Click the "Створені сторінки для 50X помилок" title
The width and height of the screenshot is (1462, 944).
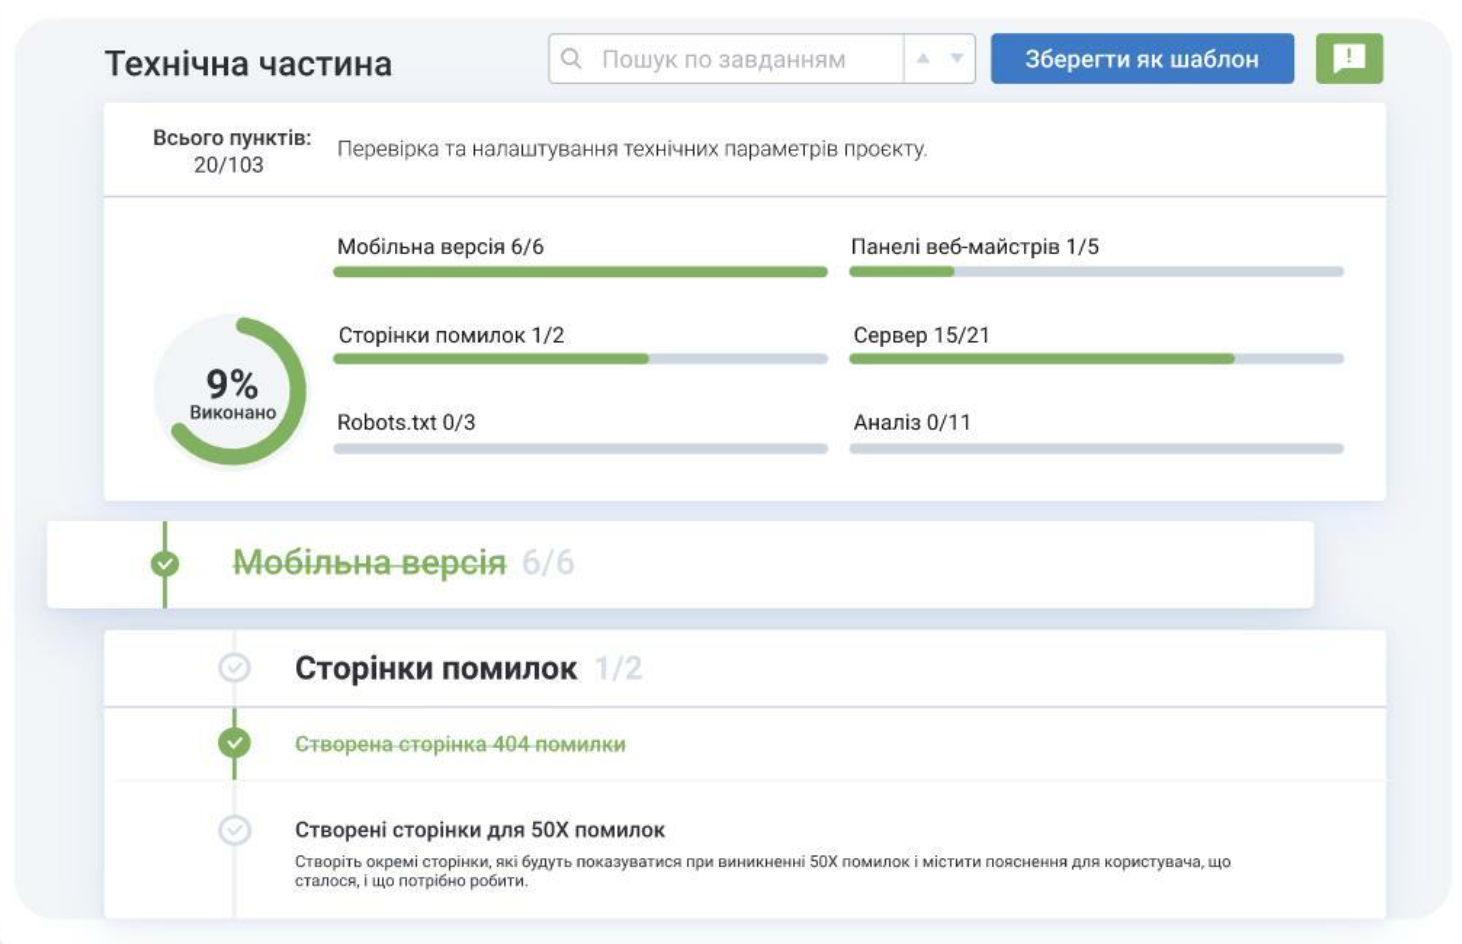point(480,830)
